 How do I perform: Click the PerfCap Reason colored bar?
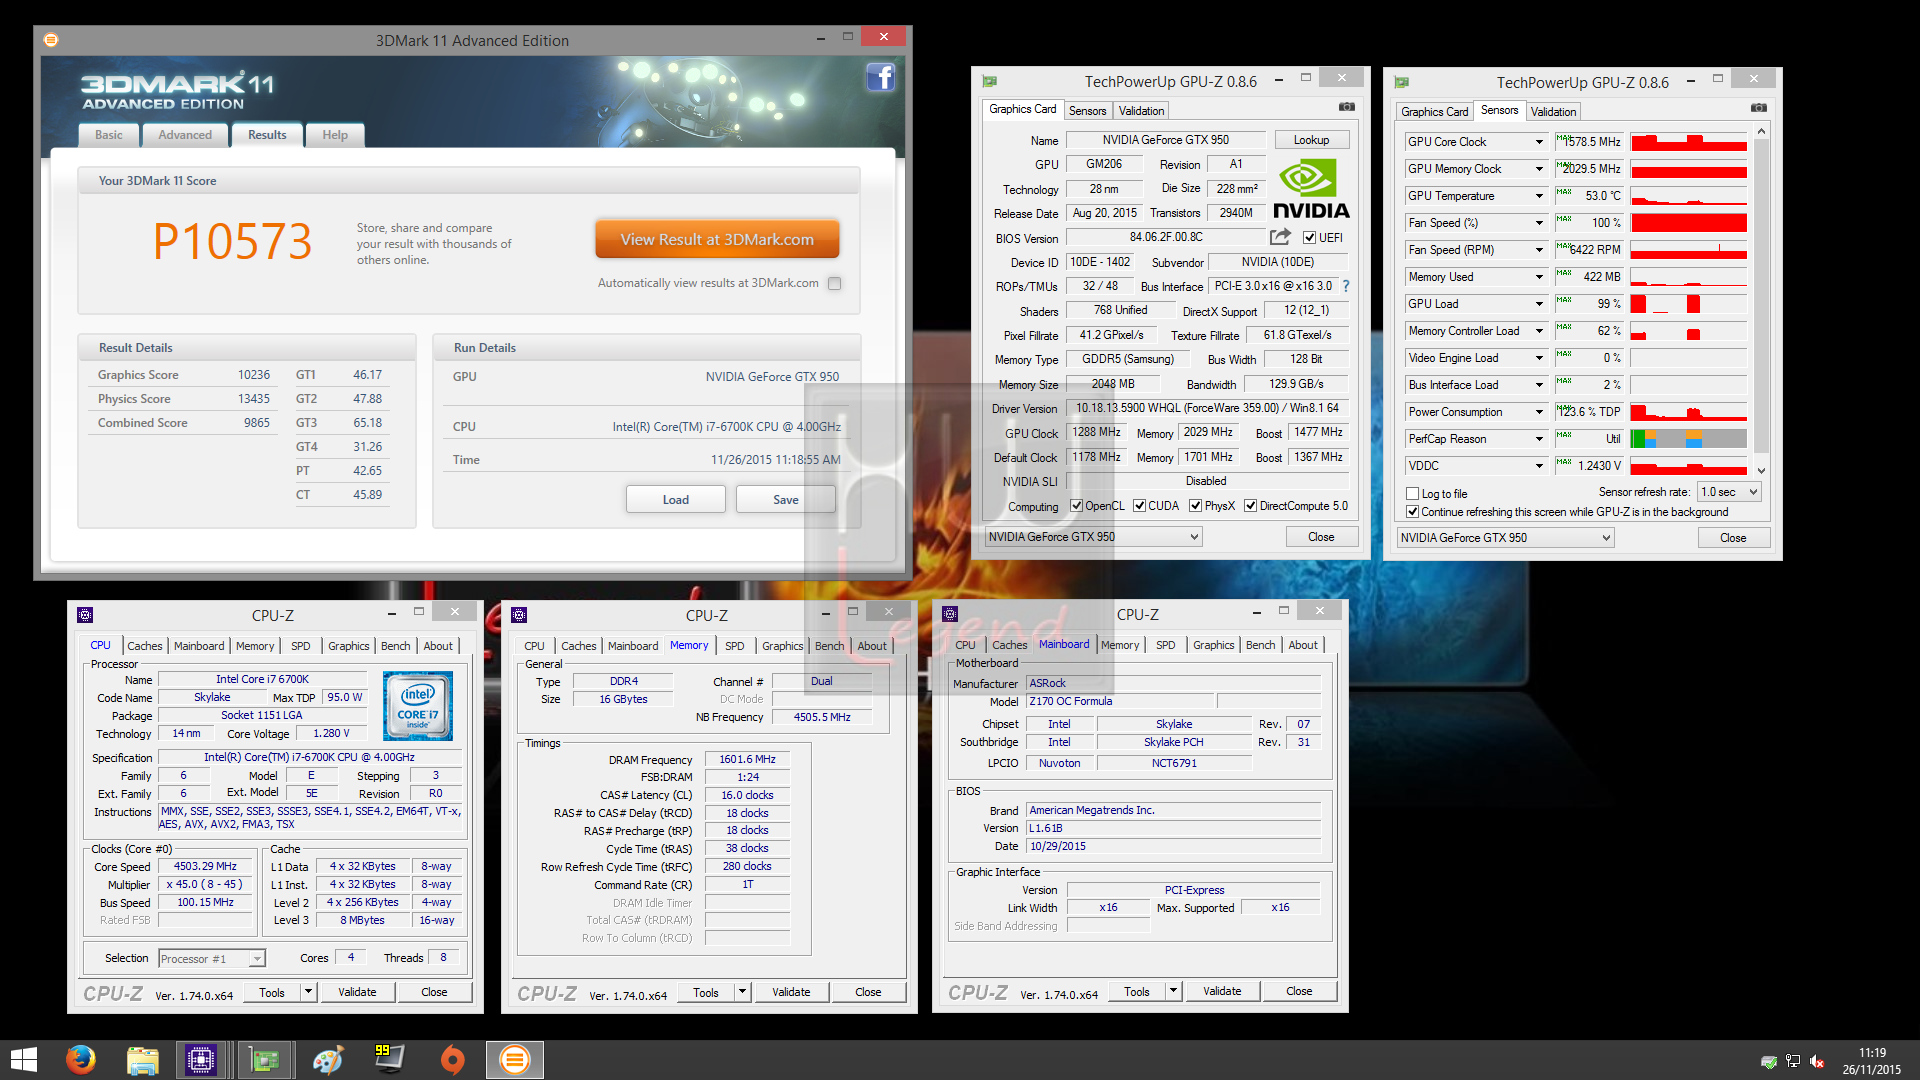coord(1688,439)
